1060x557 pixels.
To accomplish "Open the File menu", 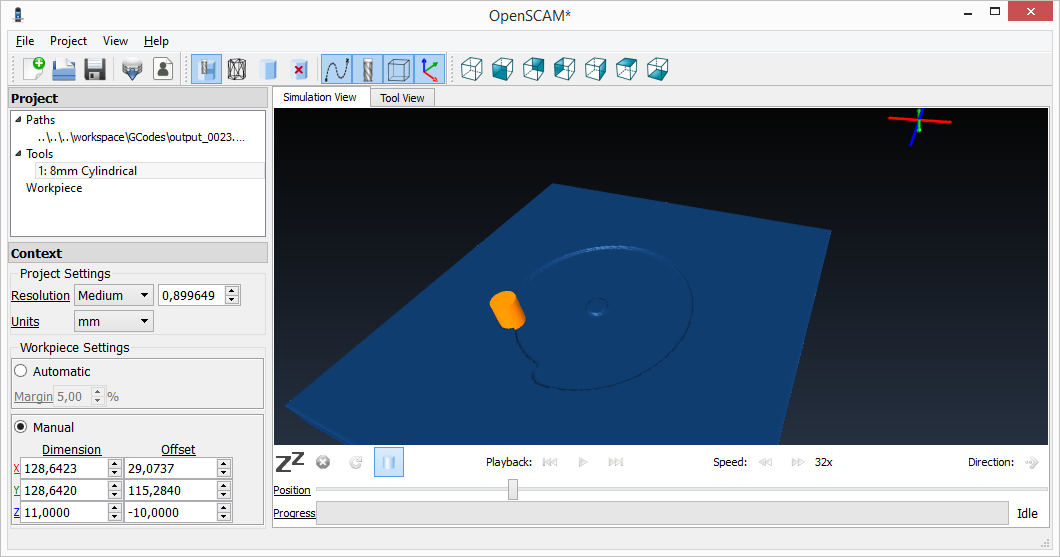I will click(25, 41).
